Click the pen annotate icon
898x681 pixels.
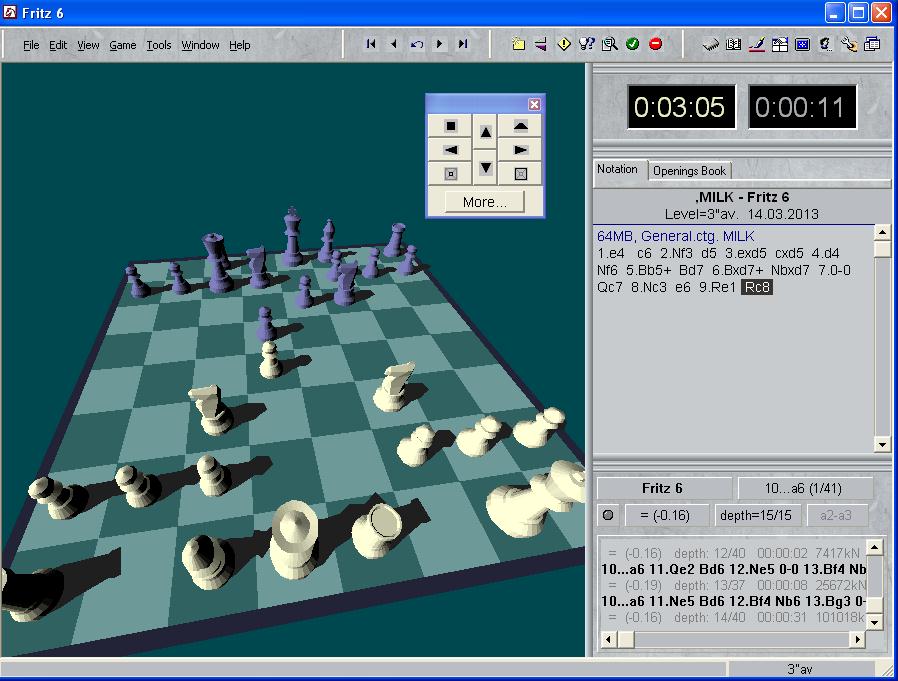[757, 44]
